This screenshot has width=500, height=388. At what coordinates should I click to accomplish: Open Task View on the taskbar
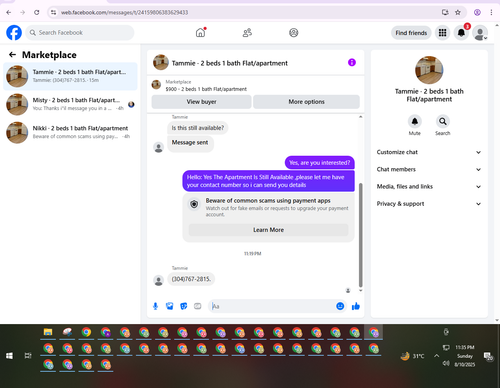click(x=28, y=356)
